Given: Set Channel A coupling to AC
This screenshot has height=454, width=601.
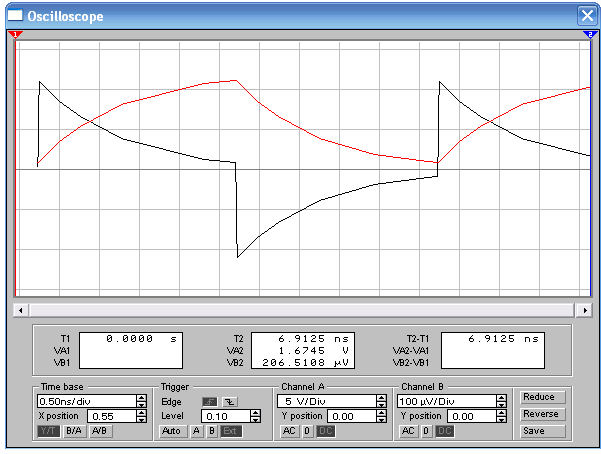Looking at the screenshot, I should tap(289, 431).
